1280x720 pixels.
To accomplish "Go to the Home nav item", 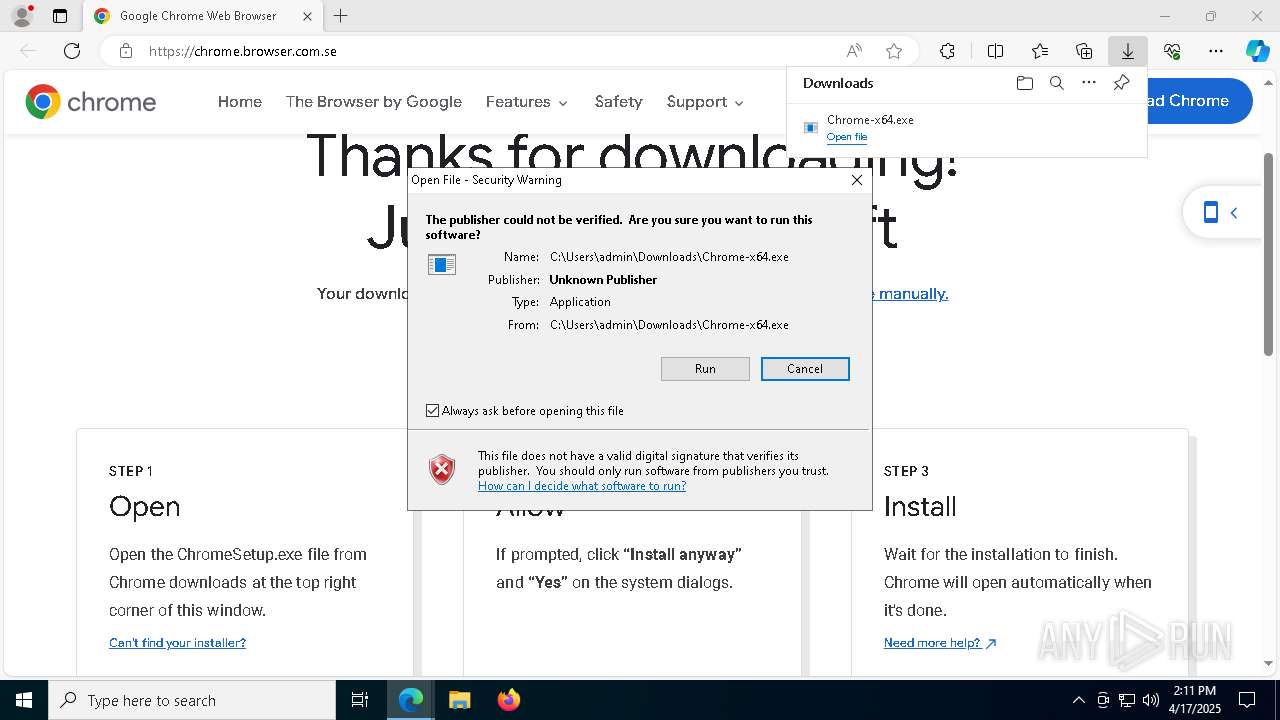I will pyautogui.click(x=240, y=102).
